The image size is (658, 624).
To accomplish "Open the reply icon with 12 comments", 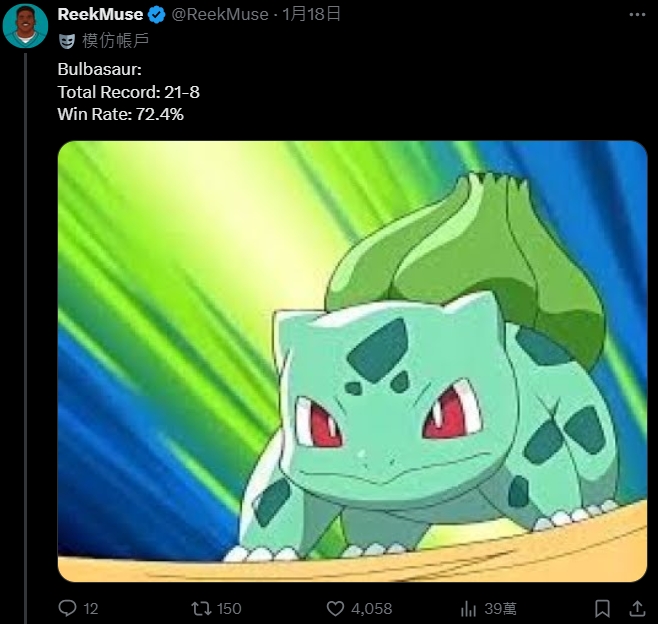I will click(67, 608).
